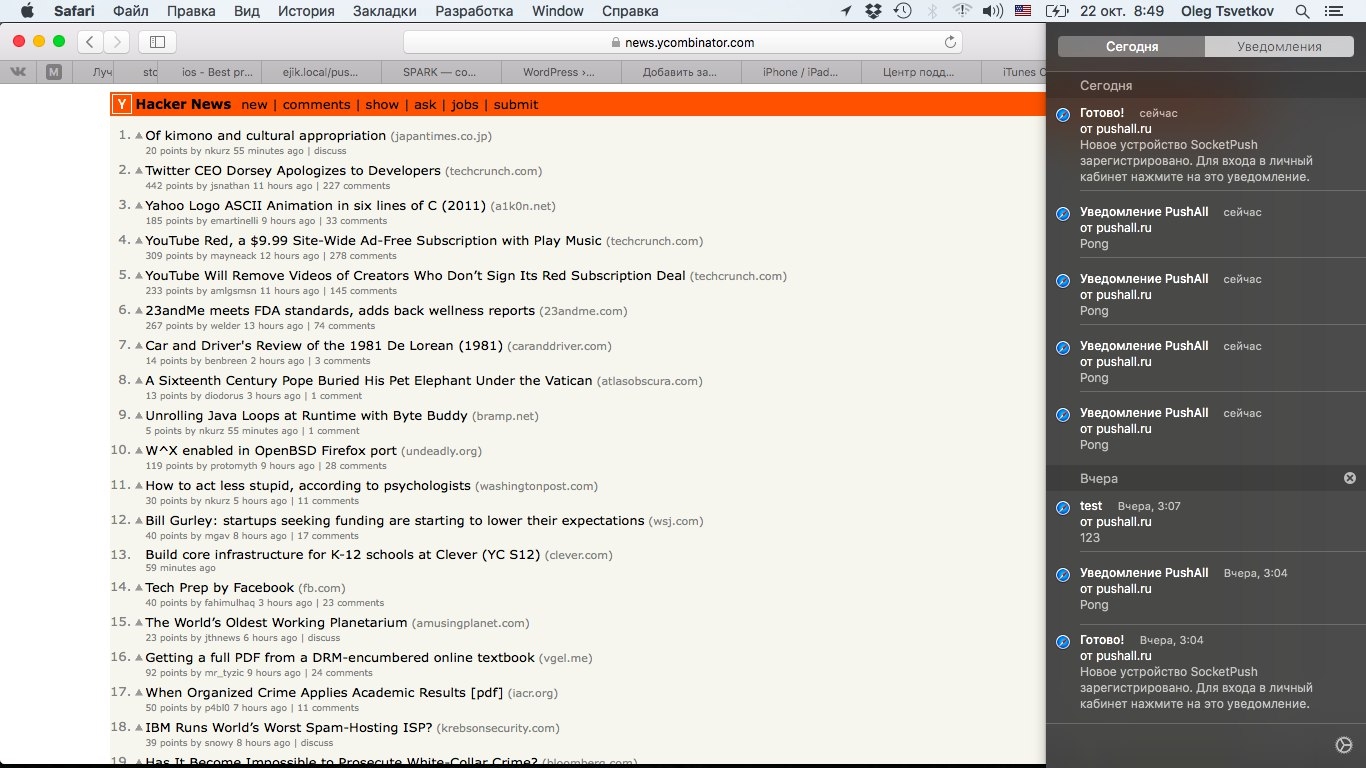Toggle Notification Center from the menu bar icon

(1333, 11)
